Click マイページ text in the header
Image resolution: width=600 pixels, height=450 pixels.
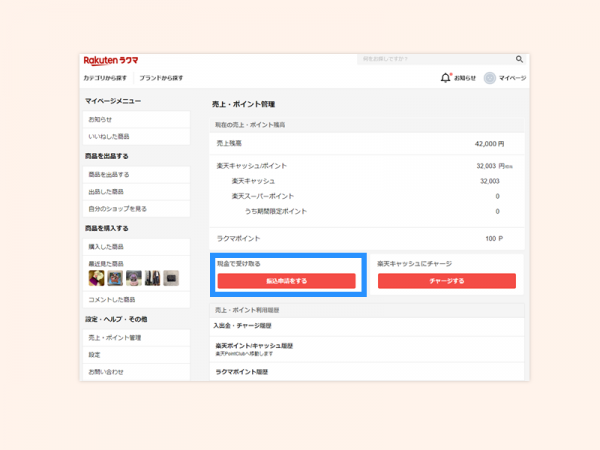click(512, 78)
